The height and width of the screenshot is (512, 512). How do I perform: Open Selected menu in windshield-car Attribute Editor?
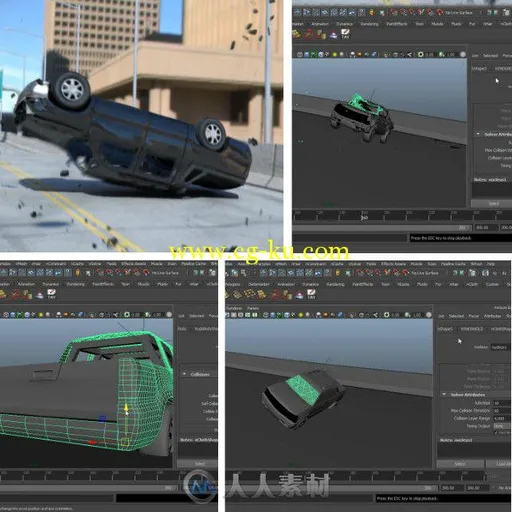(x=456, y=316)
